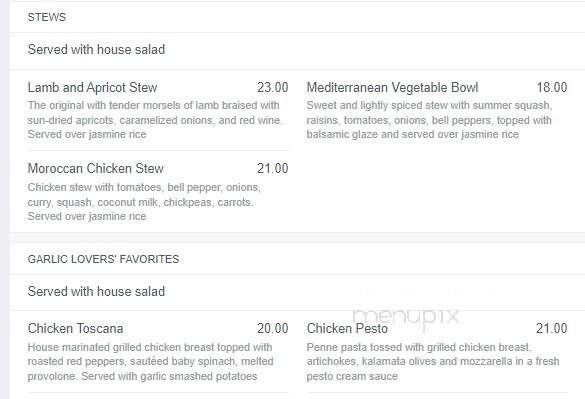Click the 20.00 Chicken Toscana price
The image size is (585, 399).
click(x=272, y=329)
